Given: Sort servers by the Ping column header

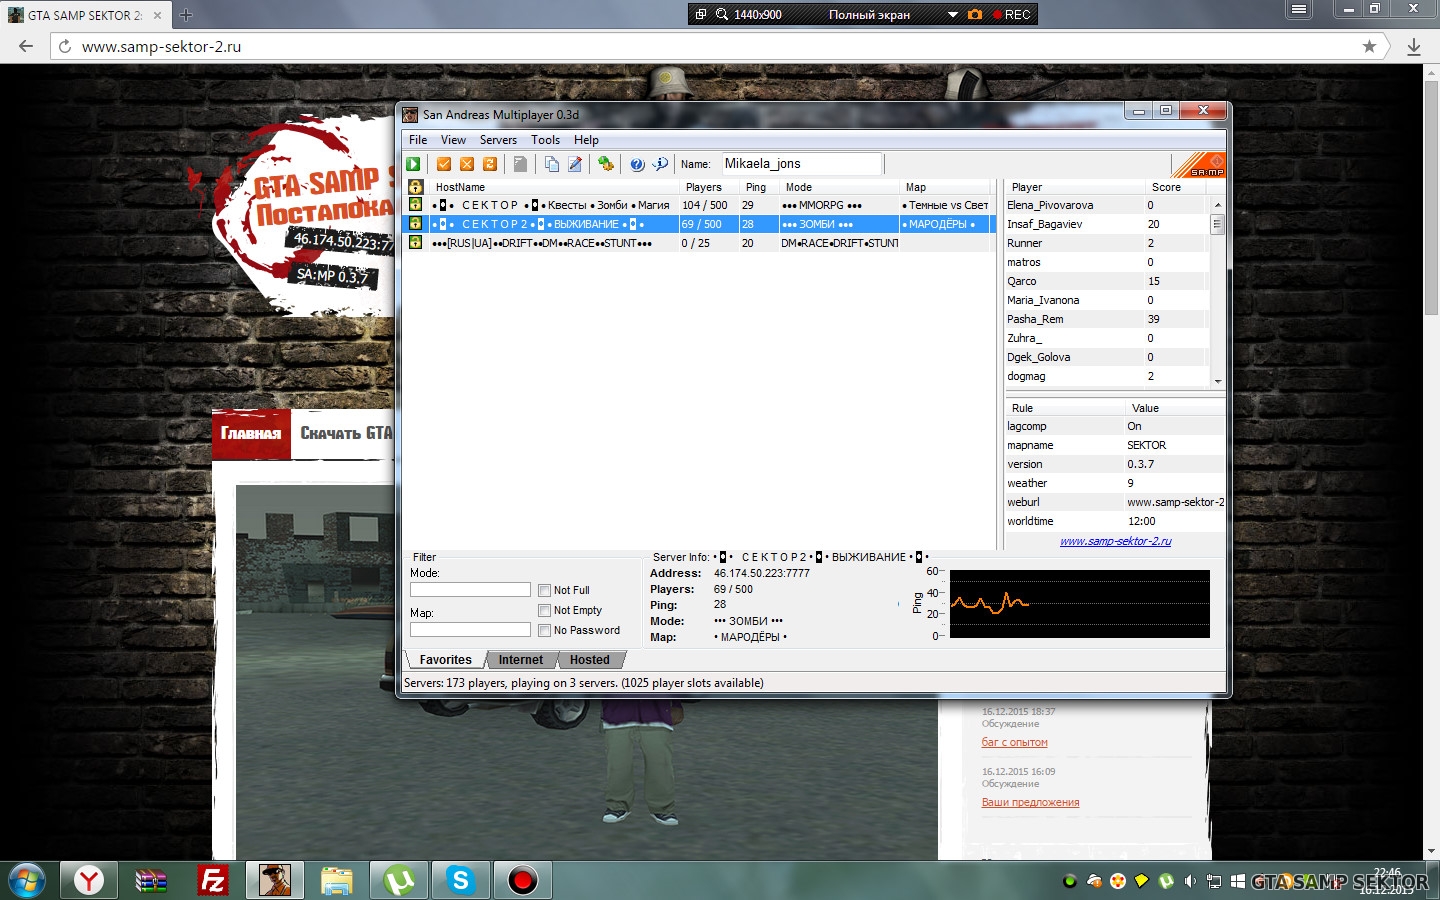Looking at the screenshot, I should click(757, 187).
